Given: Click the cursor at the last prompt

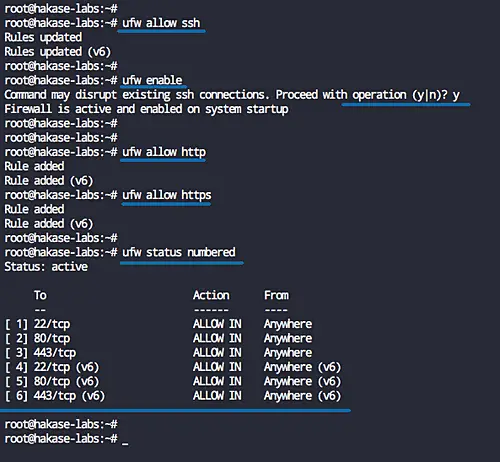Looking at the screenshot, I should click(125, 443).
